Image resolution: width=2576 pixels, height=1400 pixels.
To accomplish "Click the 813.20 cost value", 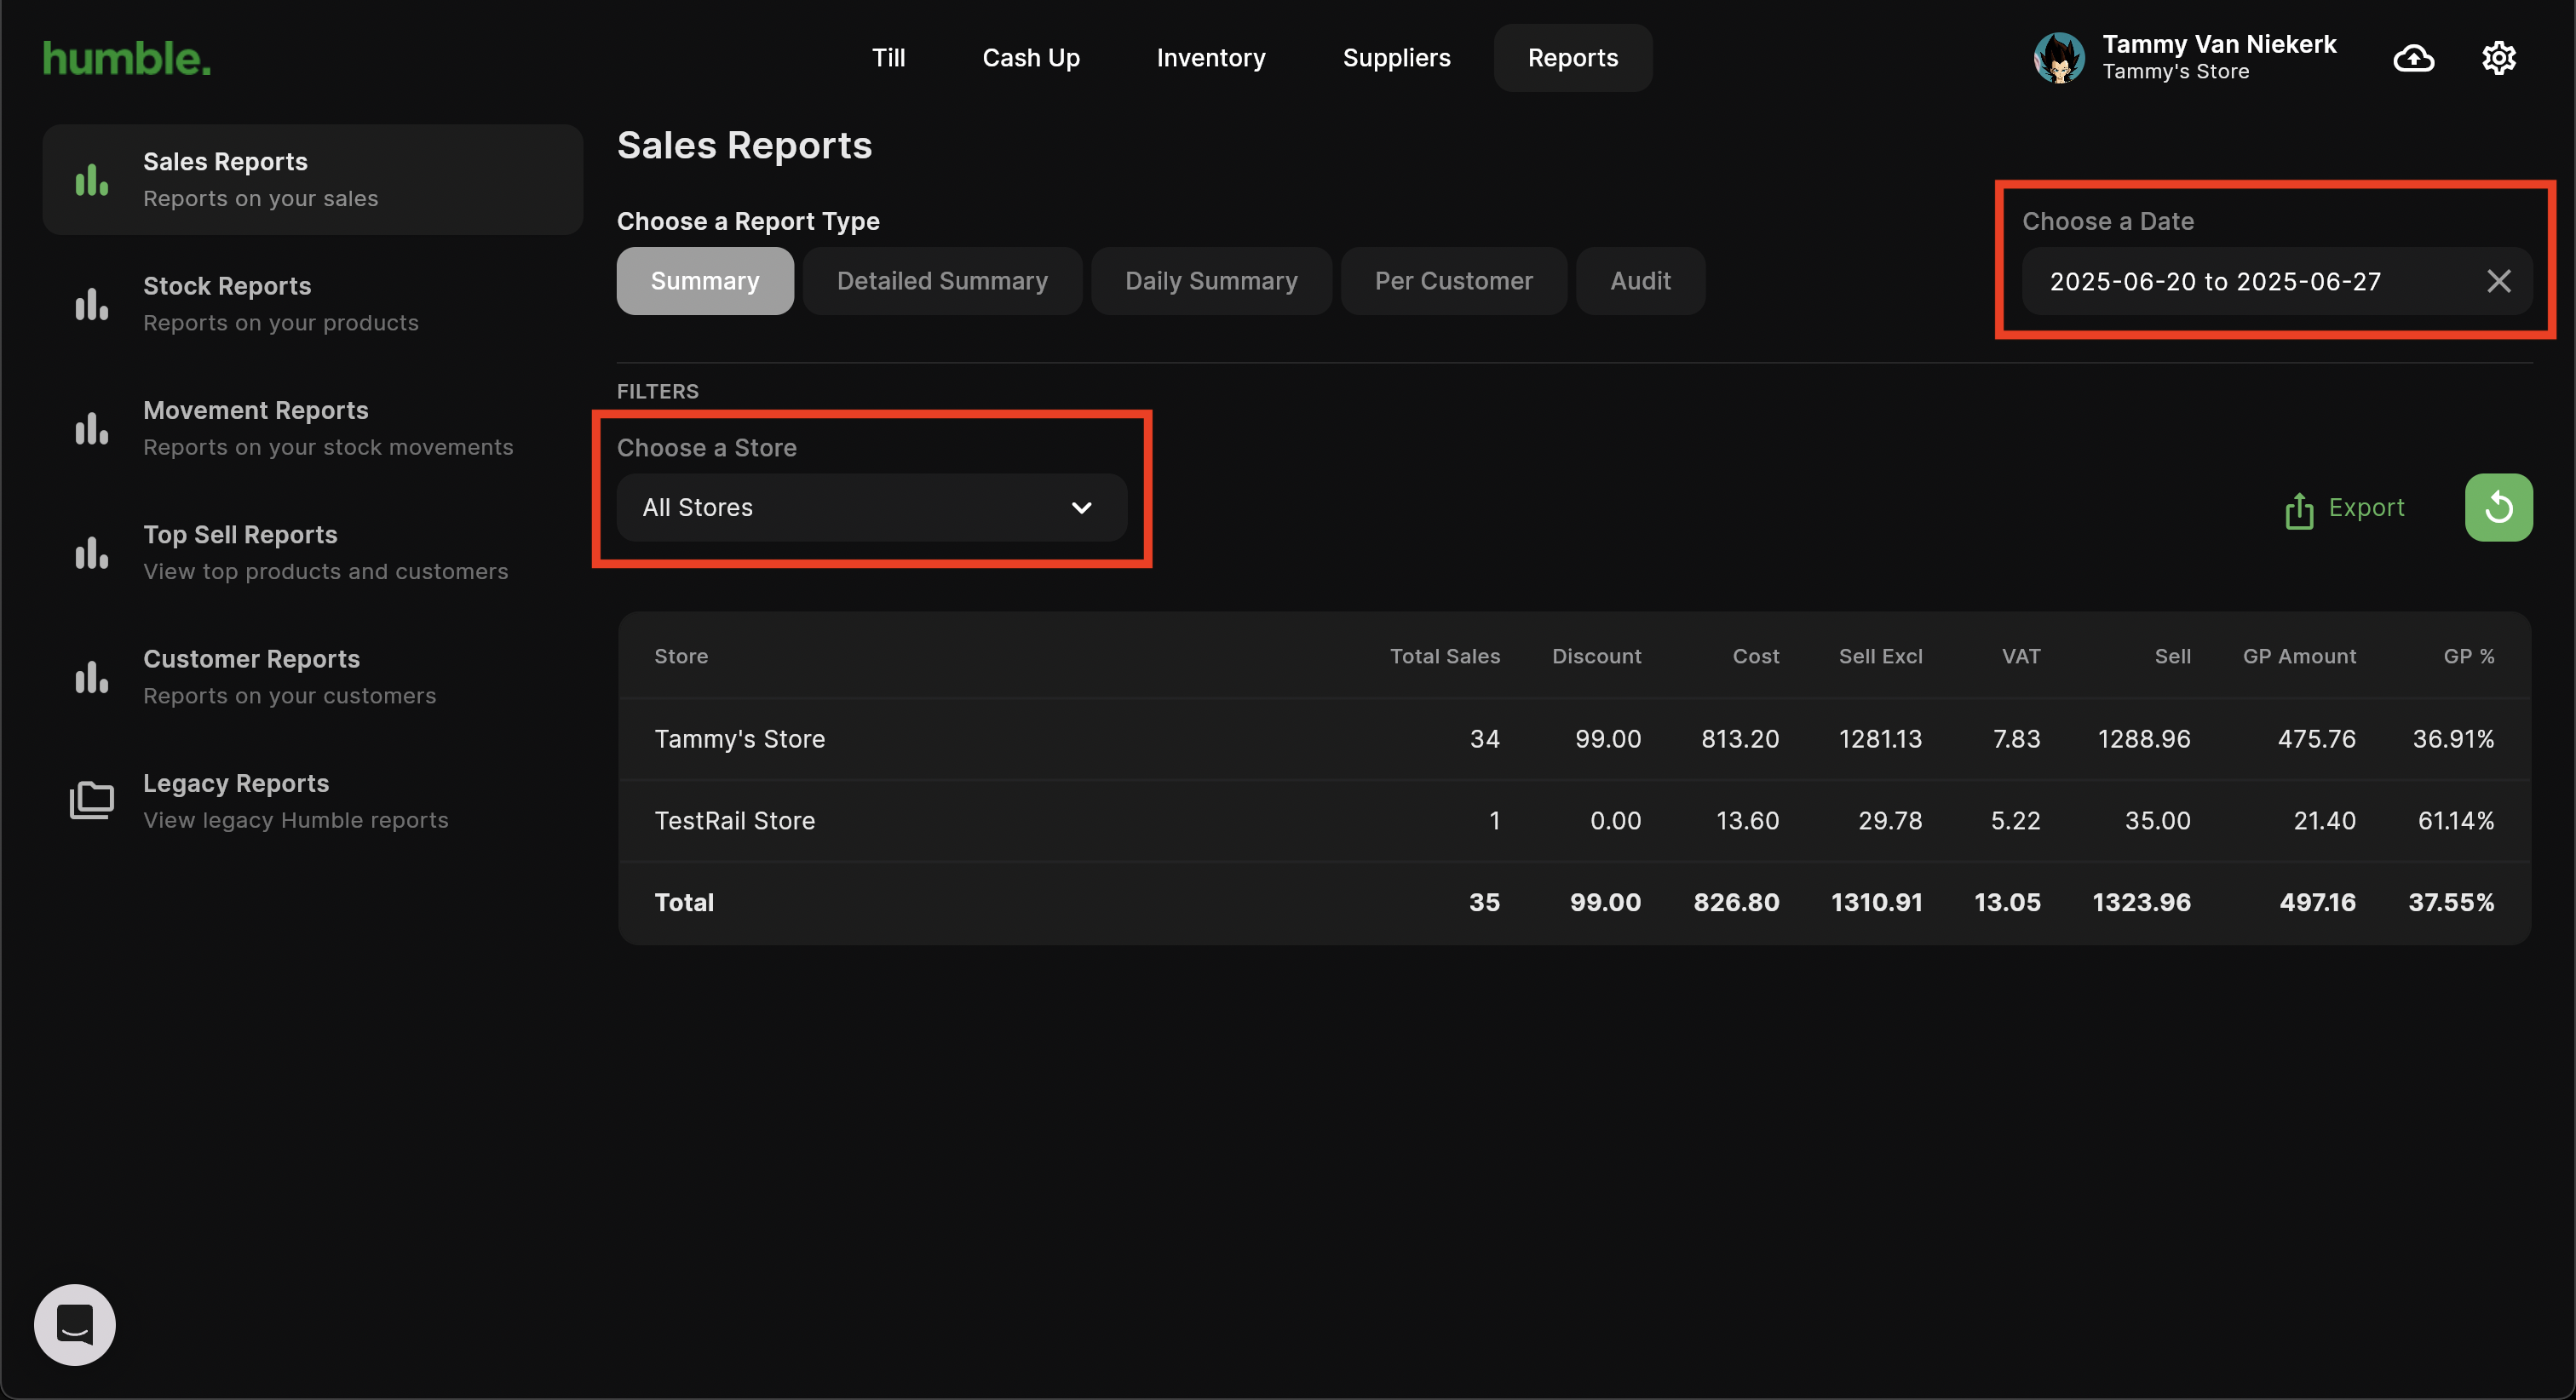I will point(1740,739).
